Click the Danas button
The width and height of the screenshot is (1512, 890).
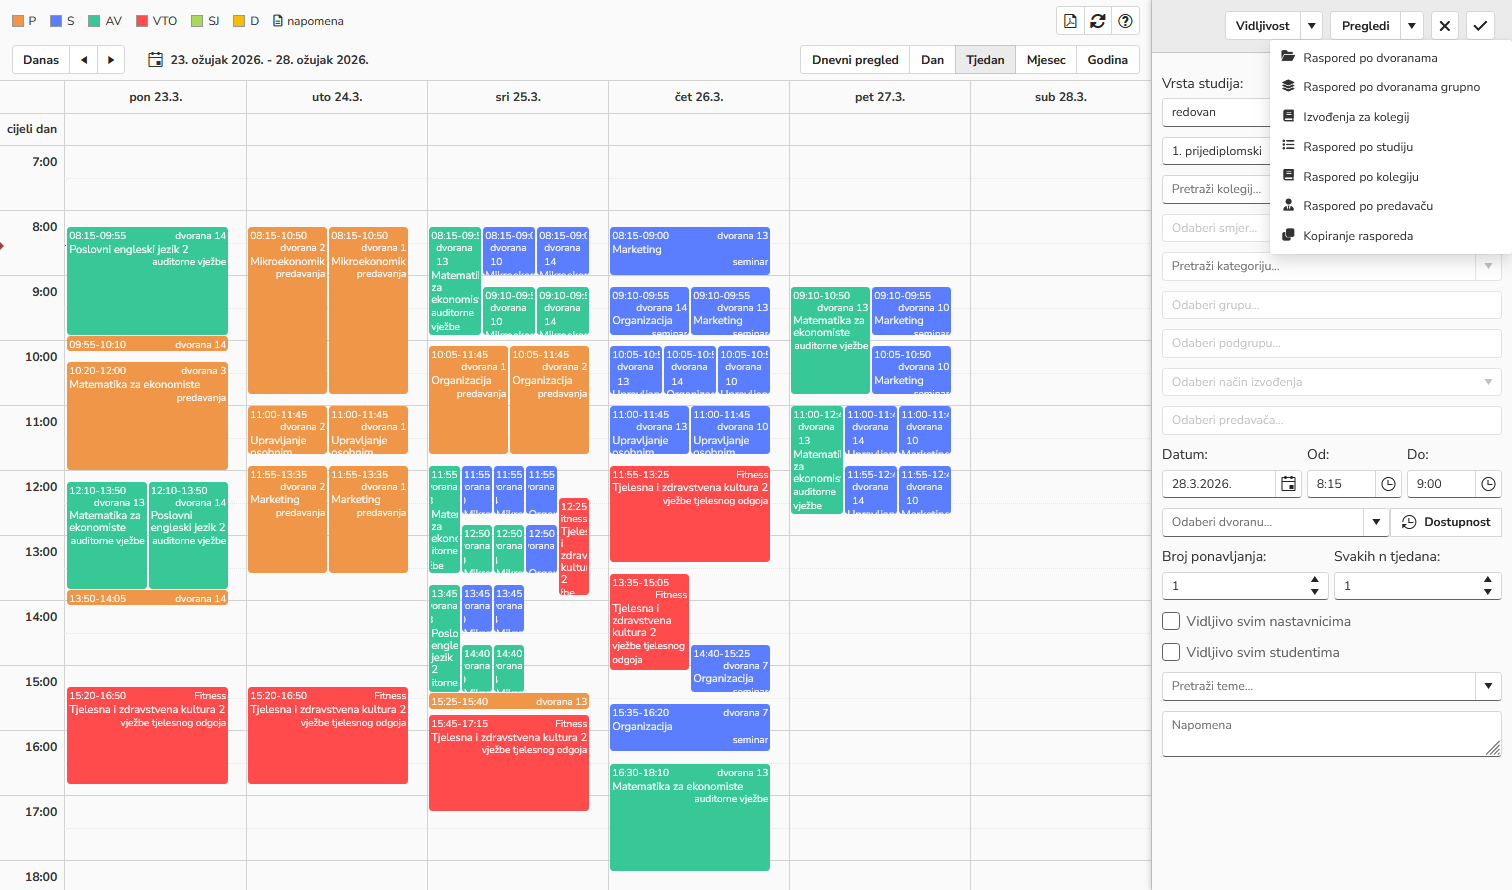(41, 60)
